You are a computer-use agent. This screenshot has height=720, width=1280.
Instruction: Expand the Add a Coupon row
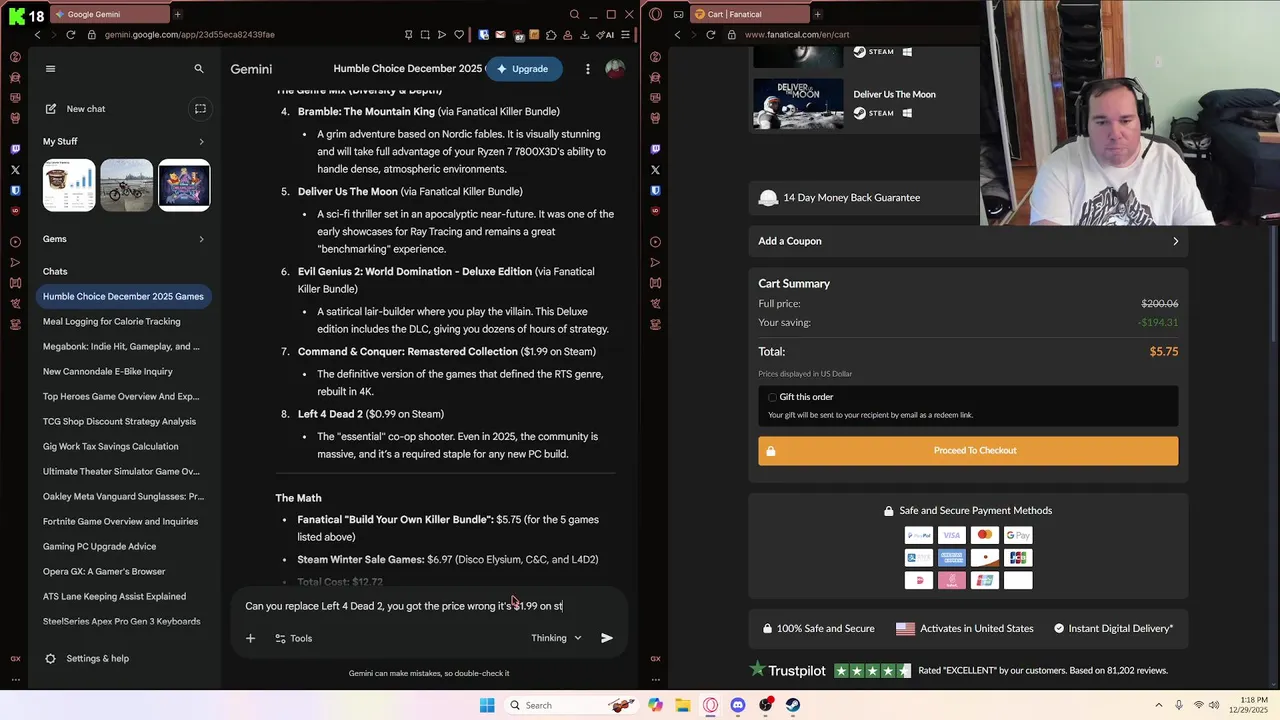tap(968, 241)
